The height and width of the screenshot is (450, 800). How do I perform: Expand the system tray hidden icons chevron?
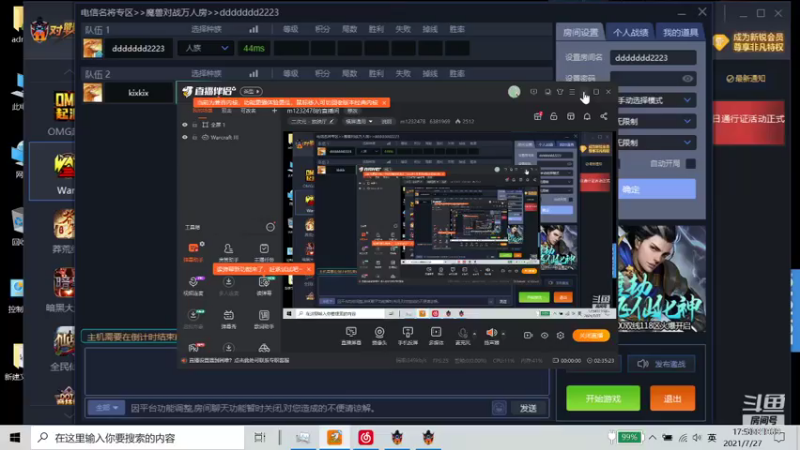click(x=652, y=437)
